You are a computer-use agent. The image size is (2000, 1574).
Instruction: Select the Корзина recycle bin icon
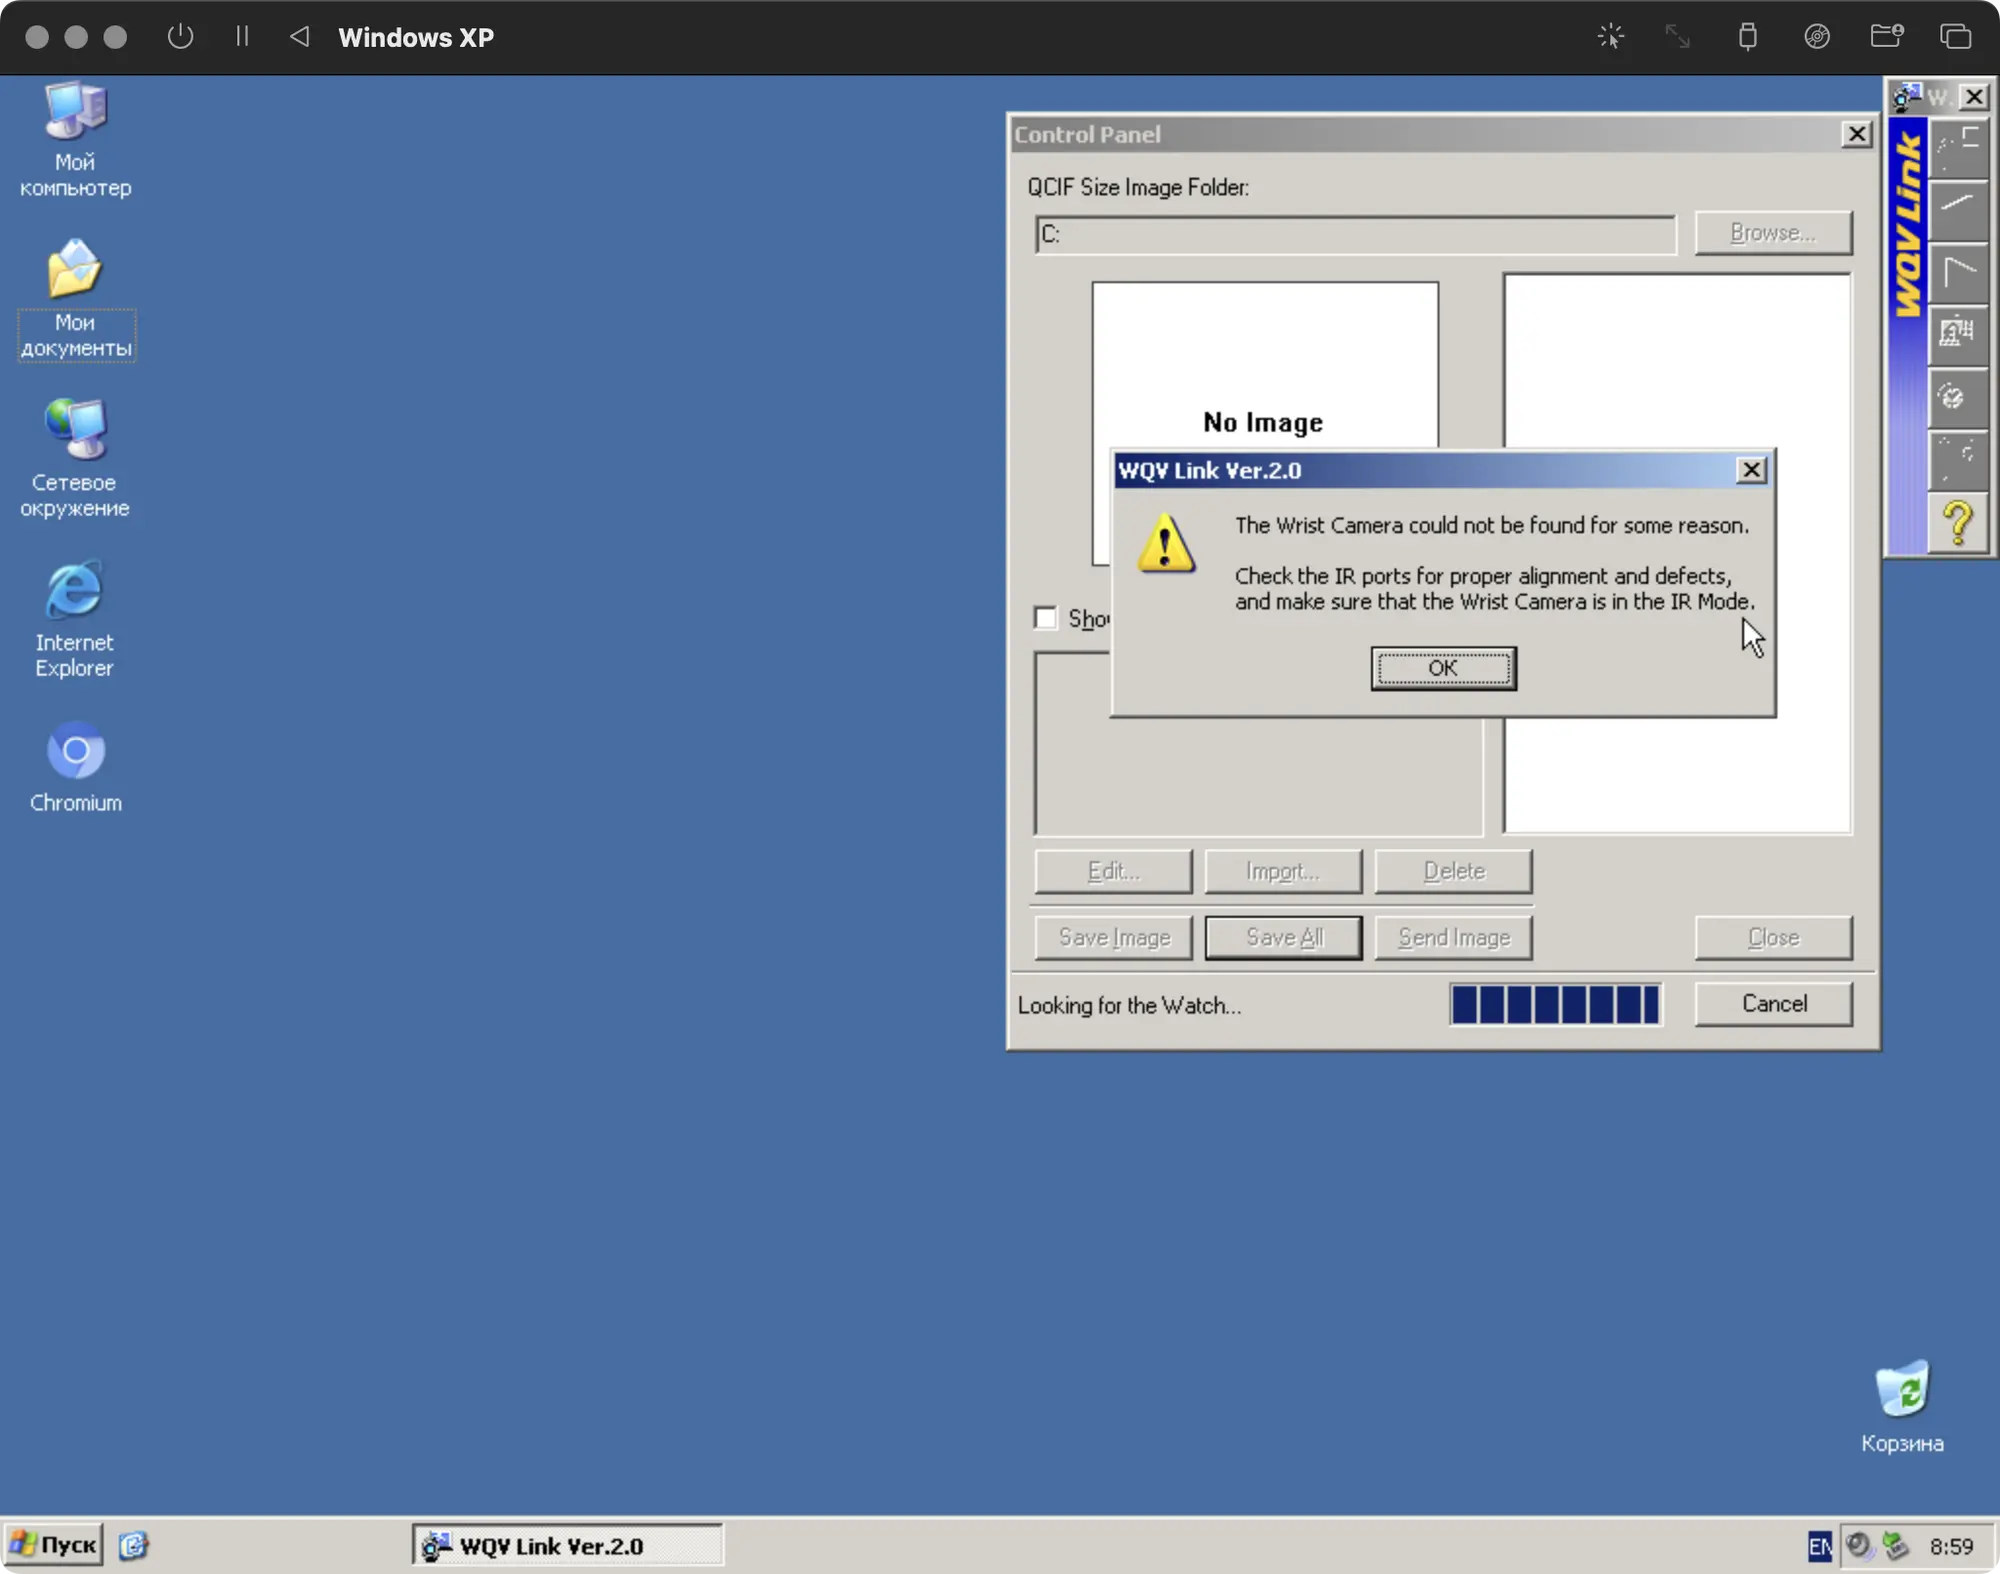(x=1902, y=1406)
